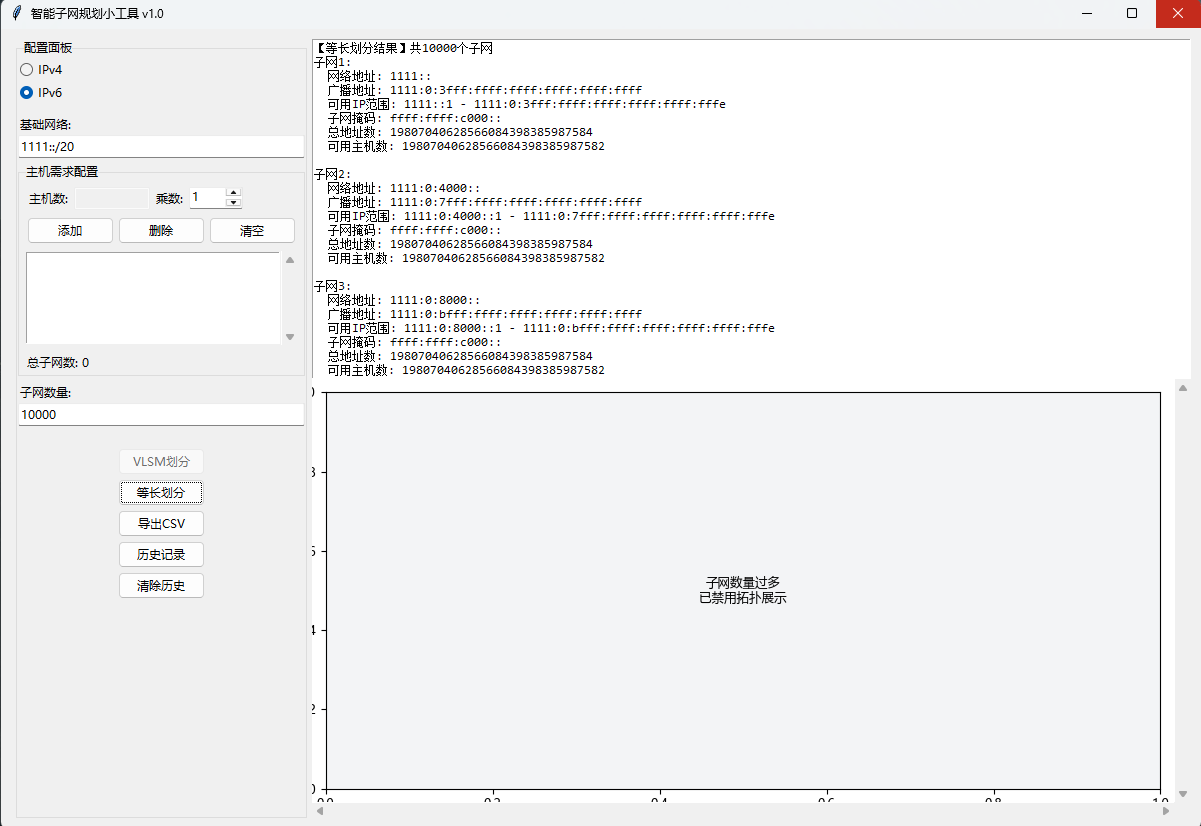Image resolution: width=1201 pixels, height=826 pixels.
Task: Click 网络地址: 1111:0:8000:: line
Action: coord(404,300)
